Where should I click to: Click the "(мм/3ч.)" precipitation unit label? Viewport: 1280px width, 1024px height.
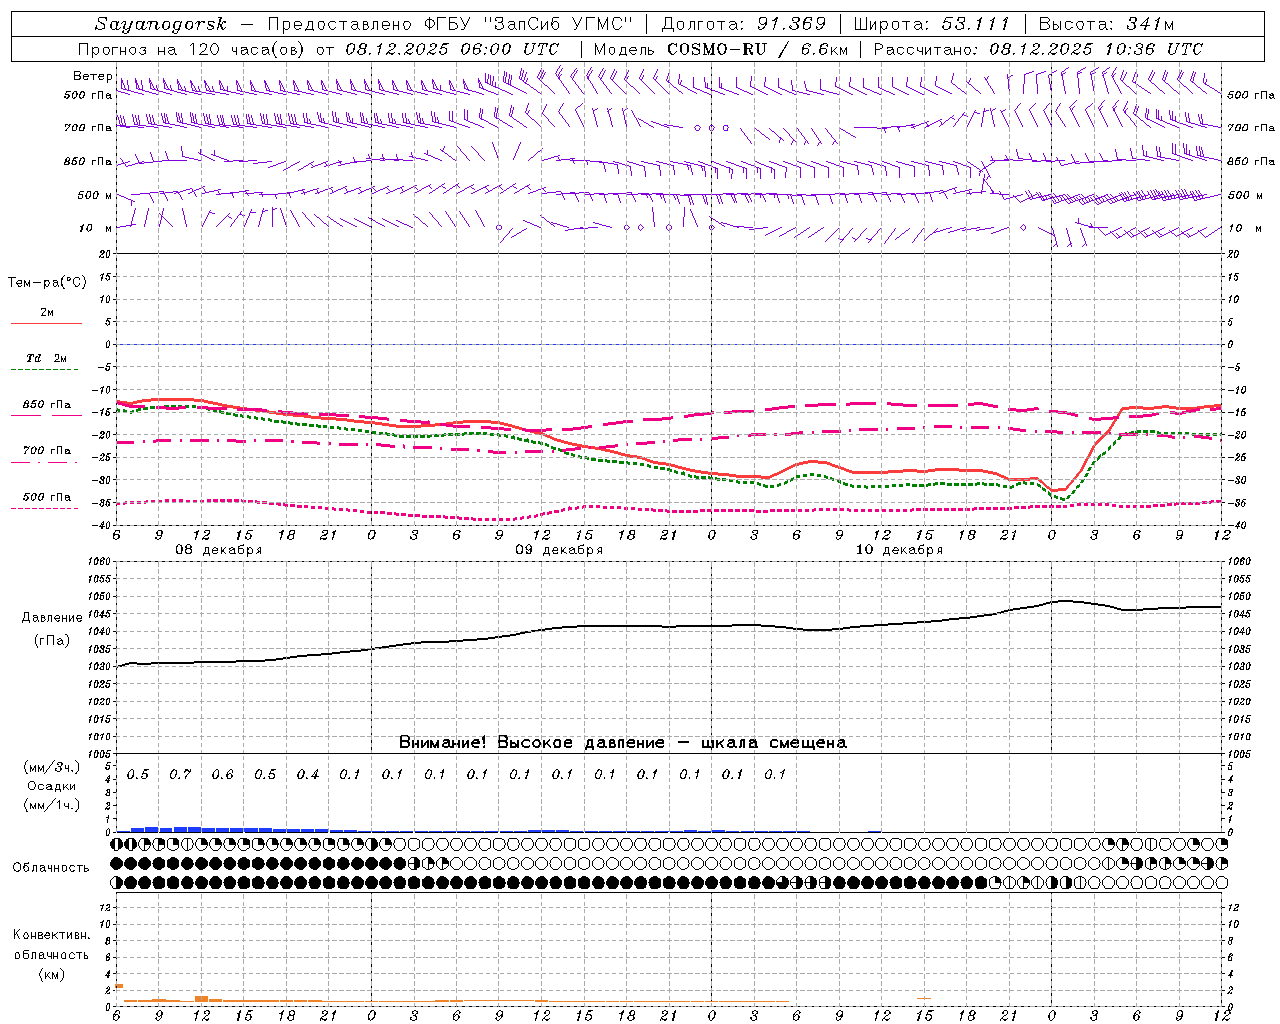[52, 768]
